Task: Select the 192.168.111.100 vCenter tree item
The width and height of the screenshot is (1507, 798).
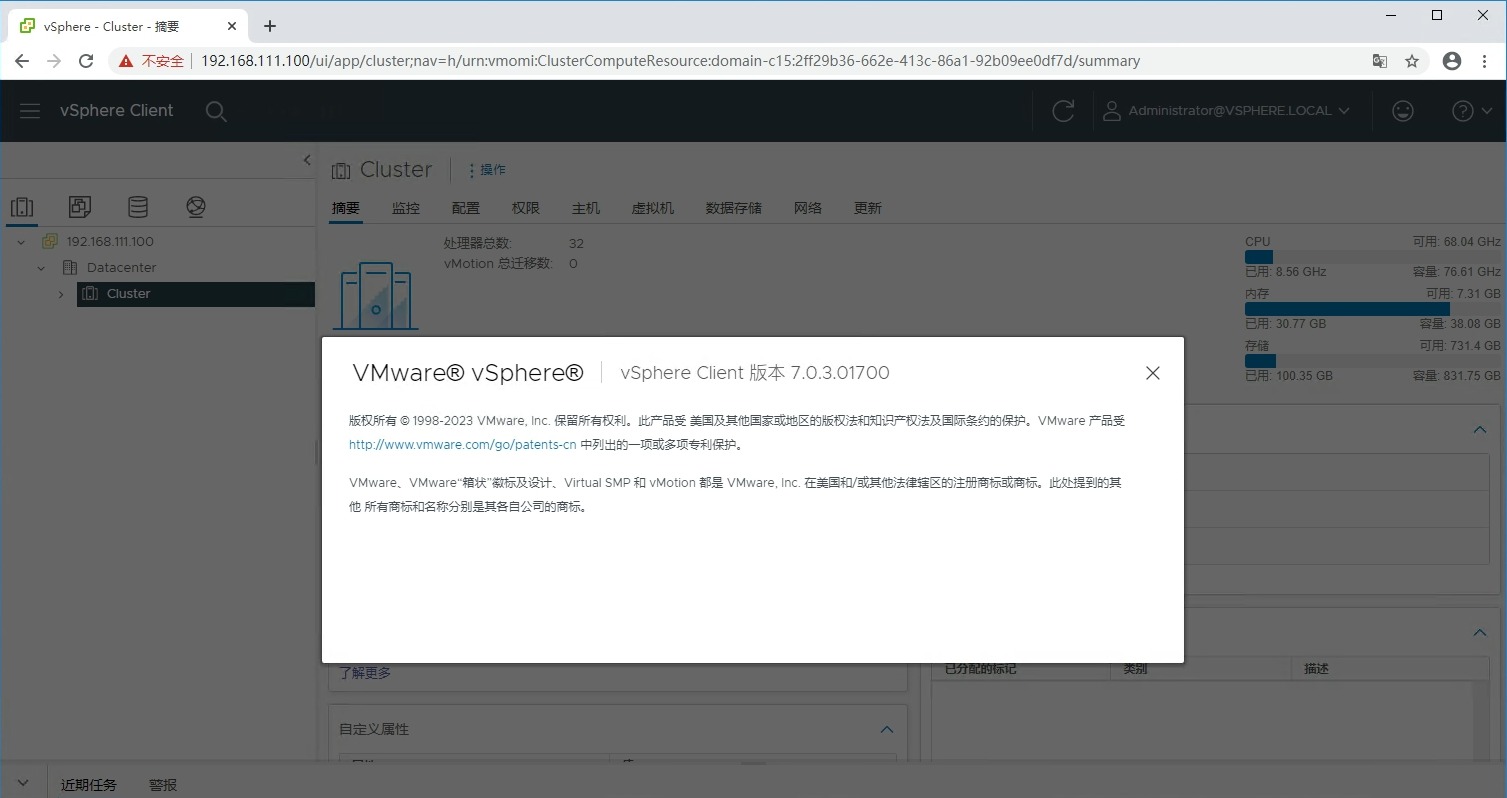Action: (109, 241)
